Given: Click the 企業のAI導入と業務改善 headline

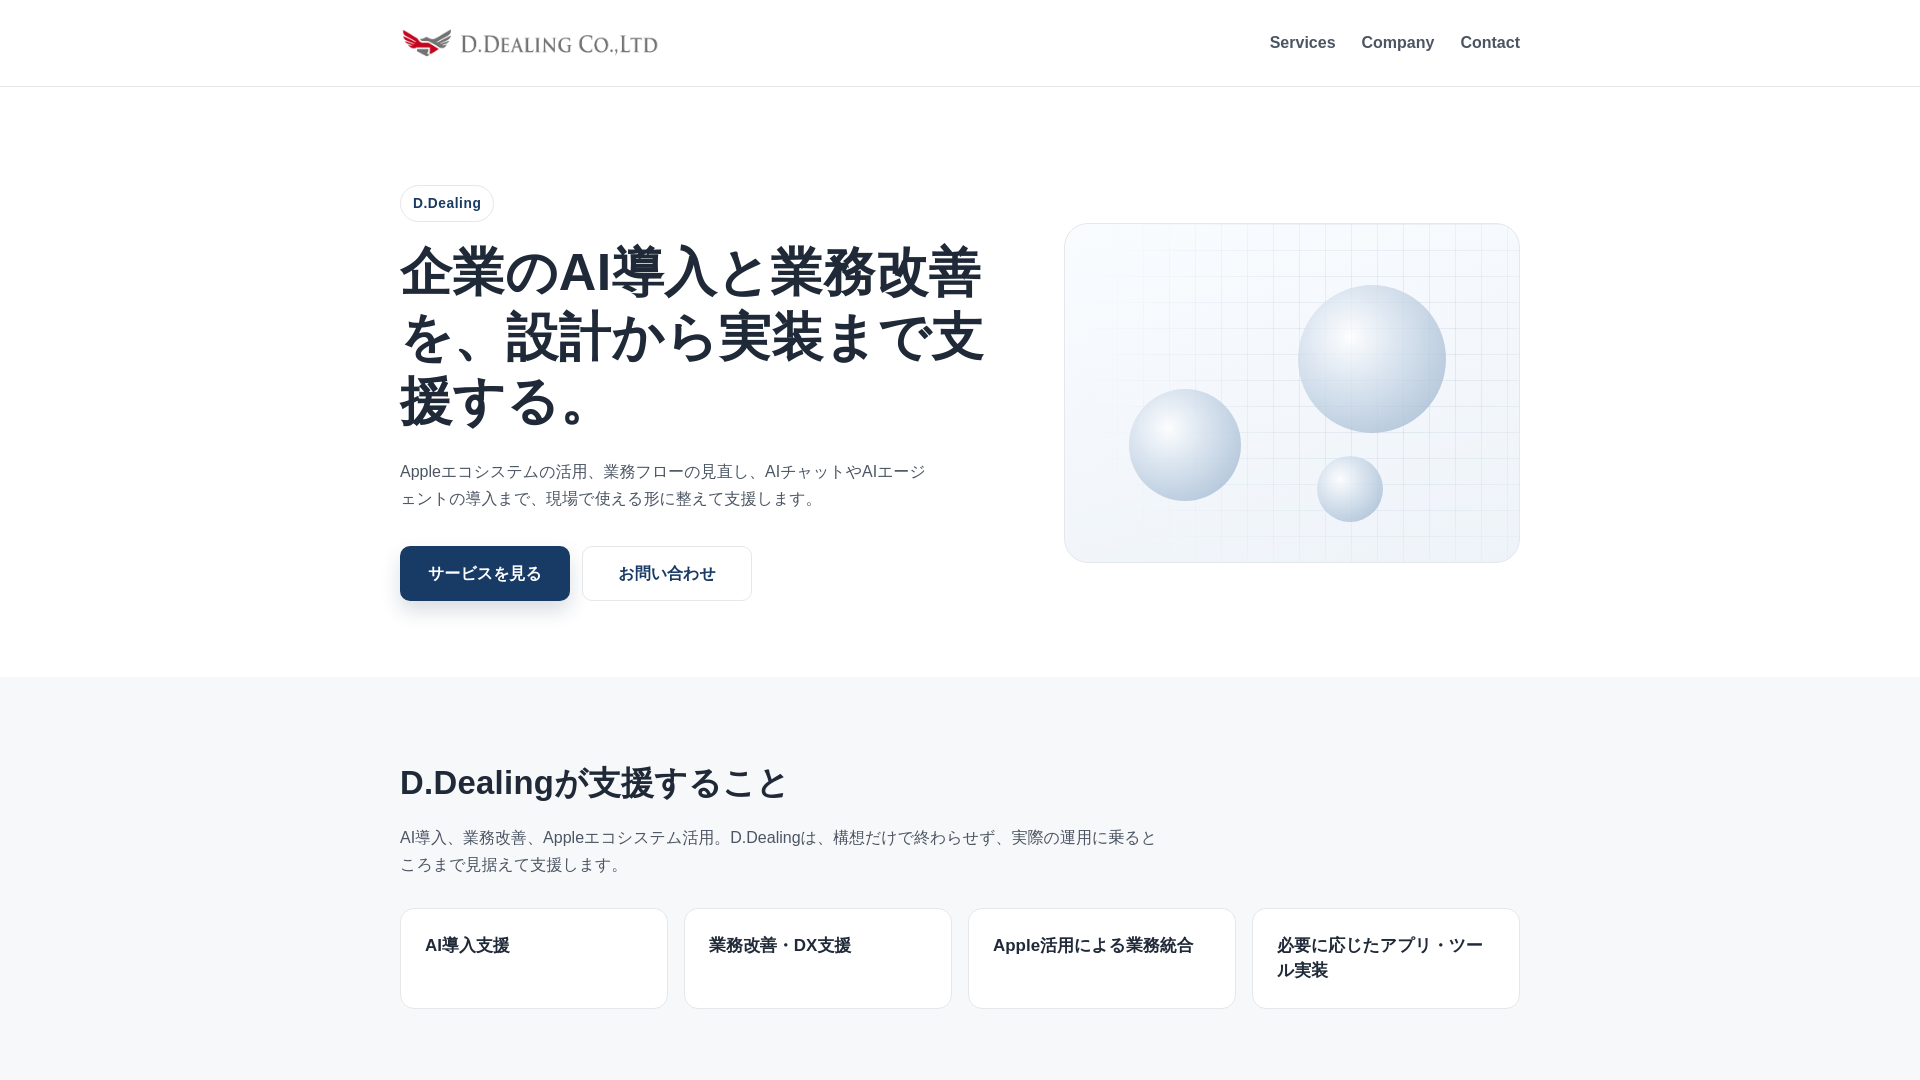Looking at the screenshot, I should [x=693, y=337].
